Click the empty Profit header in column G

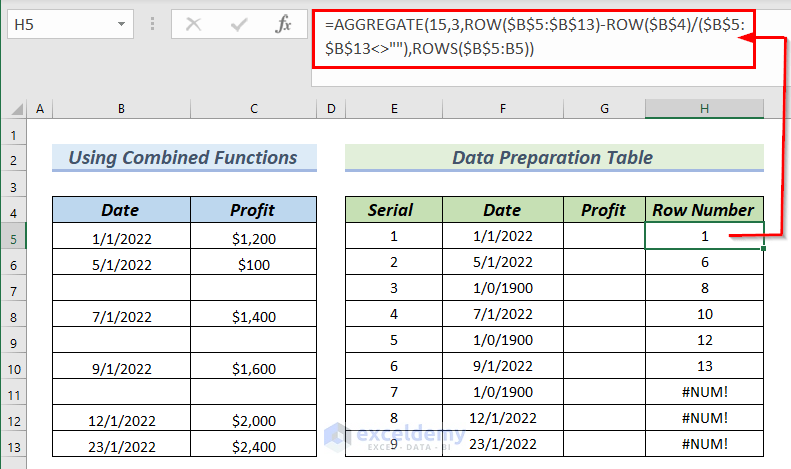click(603, 210)
